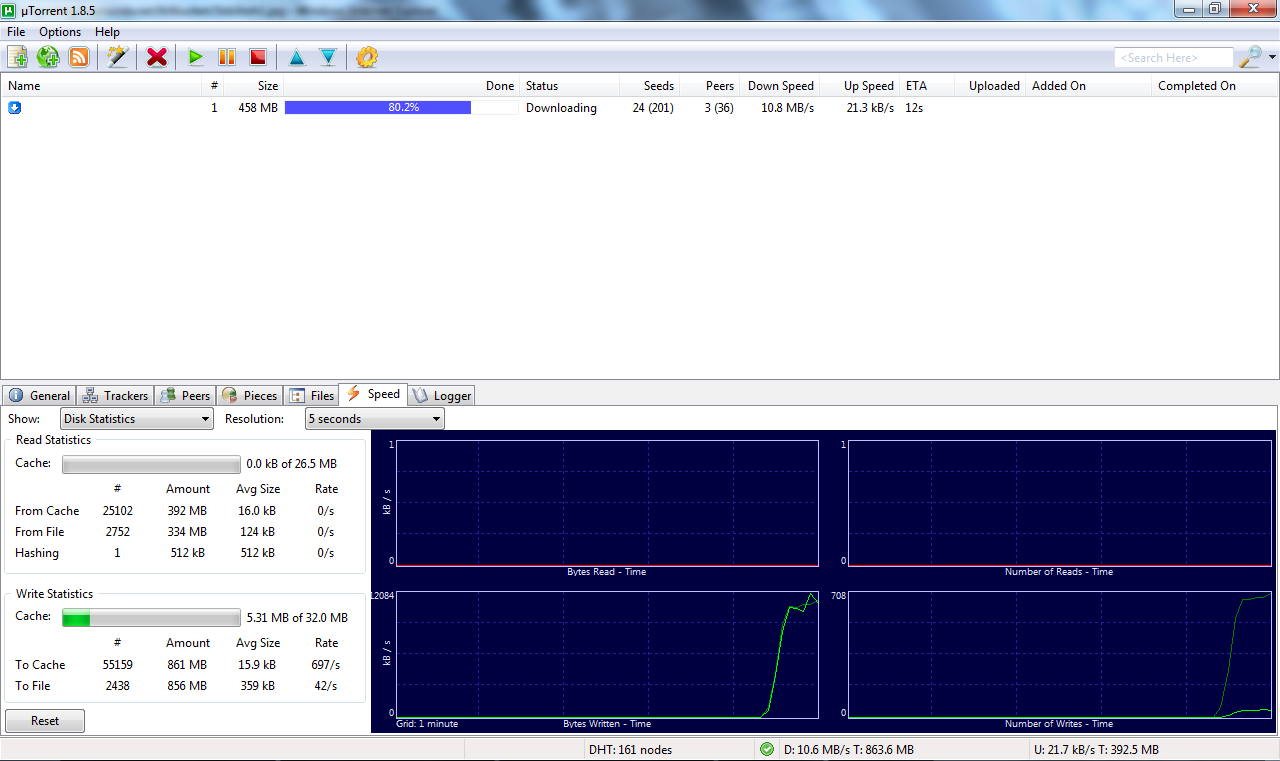Click the DHT: 161 nodes status entry

(630, 749)
